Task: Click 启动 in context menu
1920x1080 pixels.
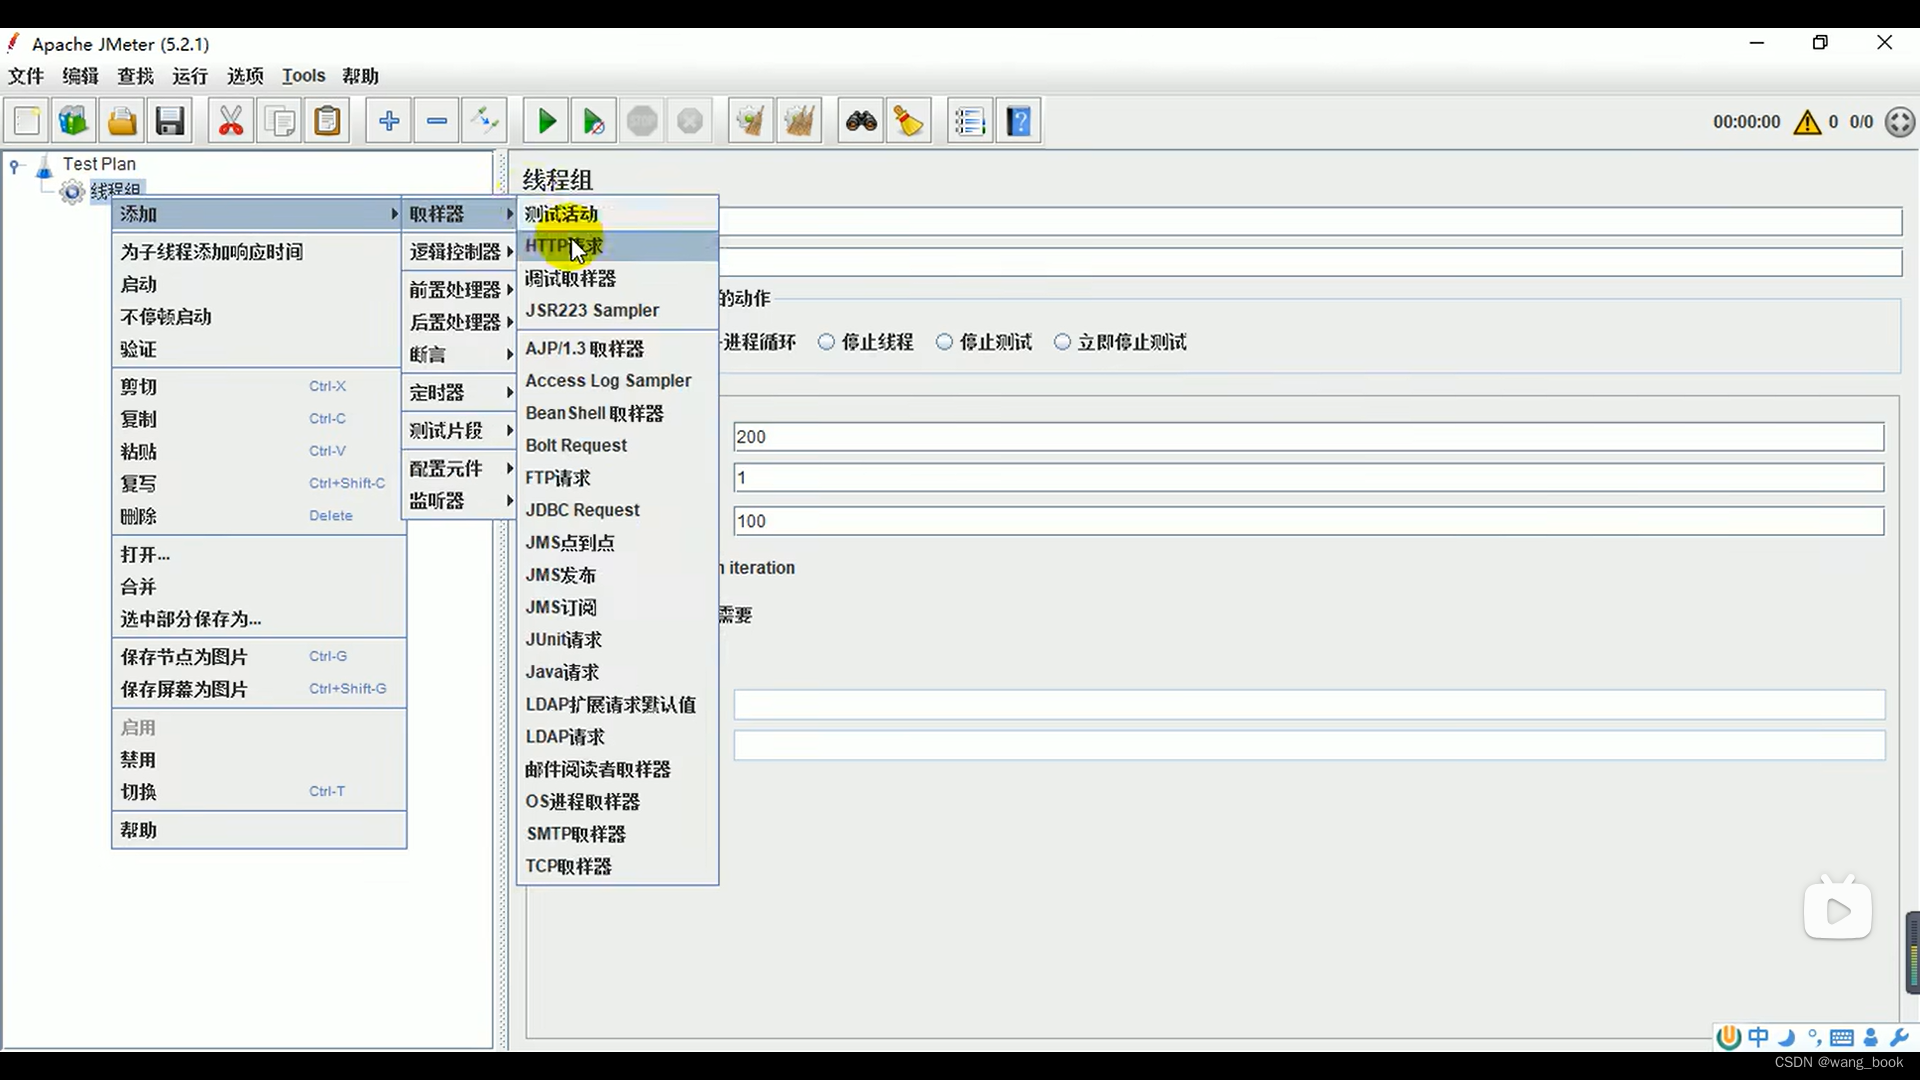Action: click(x=258, y=285)
